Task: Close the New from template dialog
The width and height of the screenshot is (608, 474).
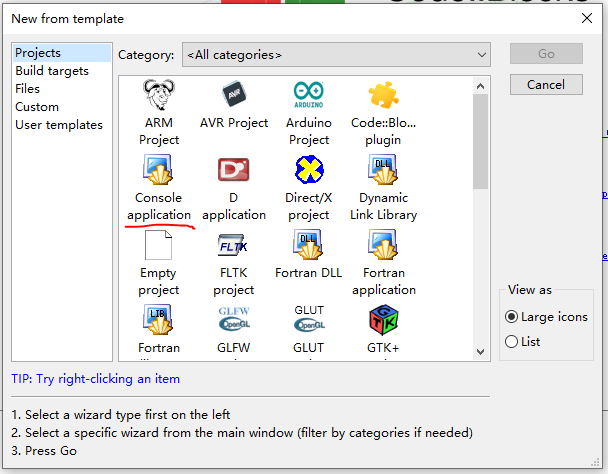Action: point(587,18)
